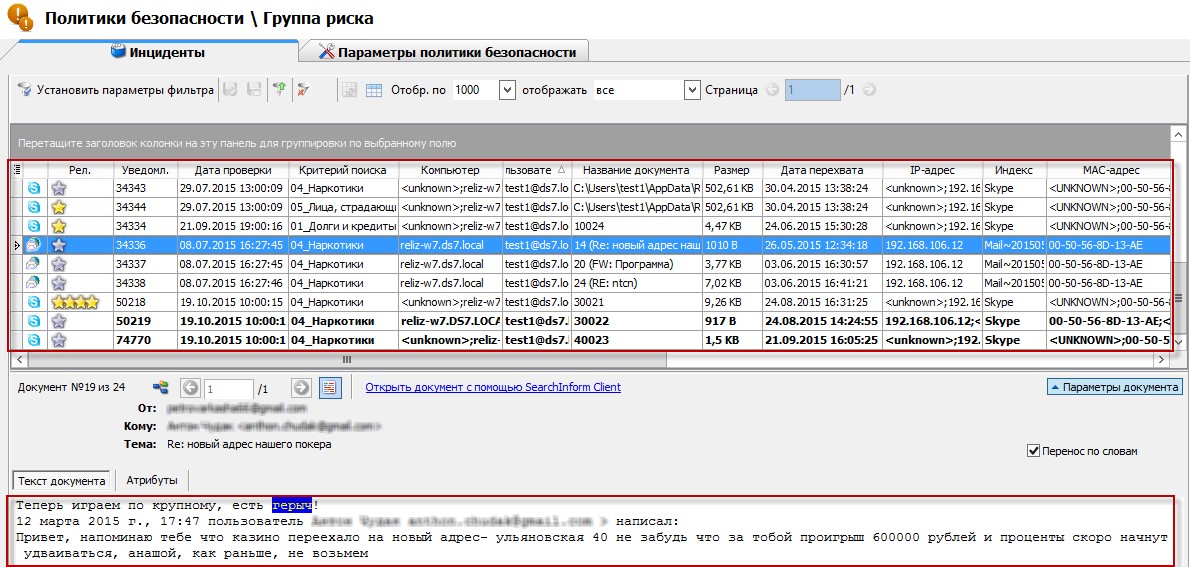Image resolution: width=1190 pixels, height=567 pixels.
Task: Click the Установить параметры фильтра button
Action: pyautogui.click(x=115, y=90)
